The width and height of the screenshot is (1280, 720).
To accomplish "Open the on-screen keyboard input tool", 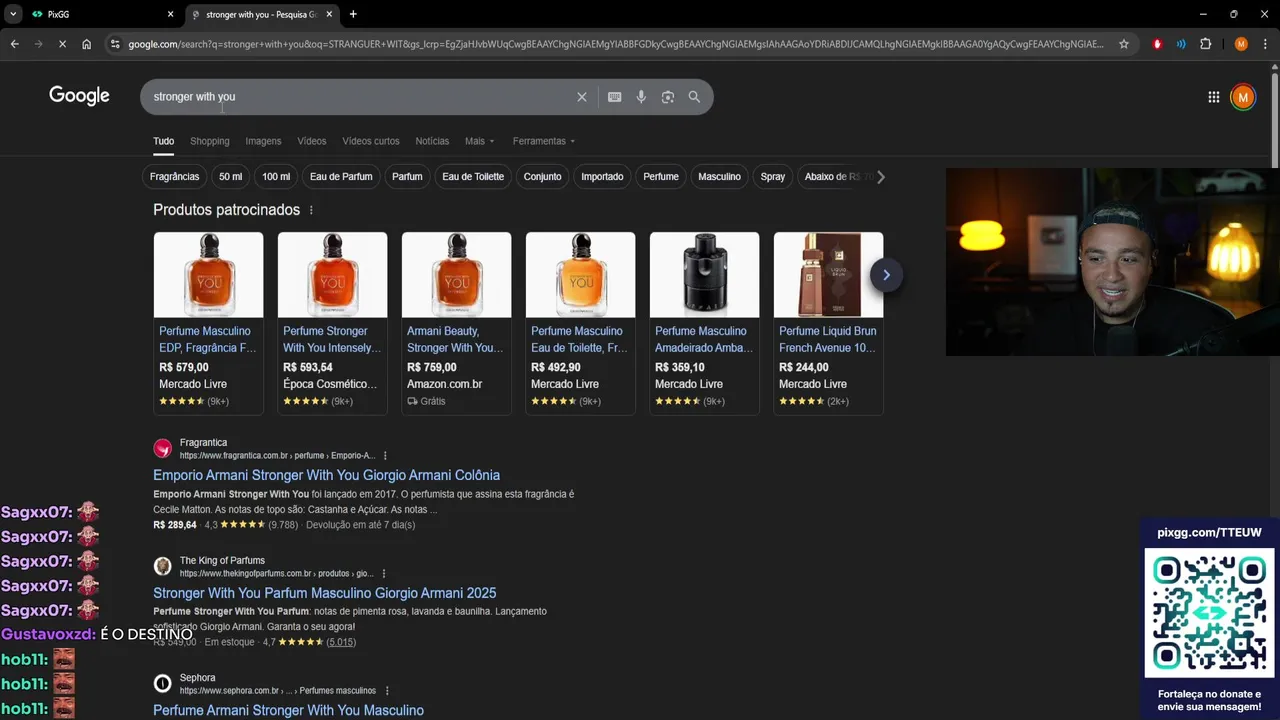I will coord(614,97).
